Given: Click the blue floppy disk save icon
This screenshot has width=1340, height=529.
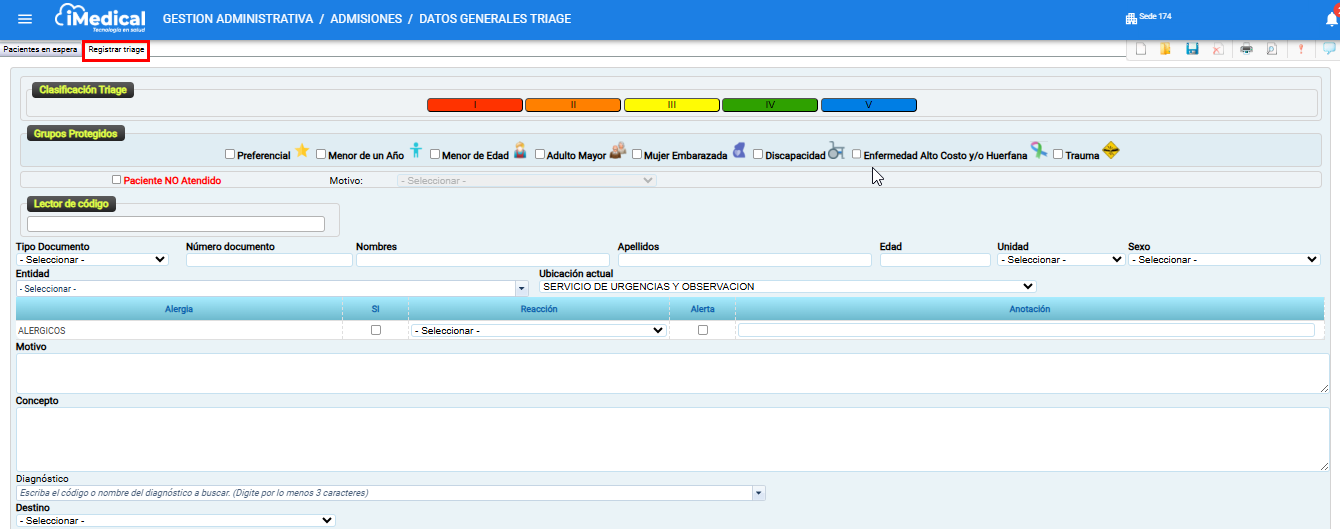Looking at the screenshot, I should [1192, 49].
